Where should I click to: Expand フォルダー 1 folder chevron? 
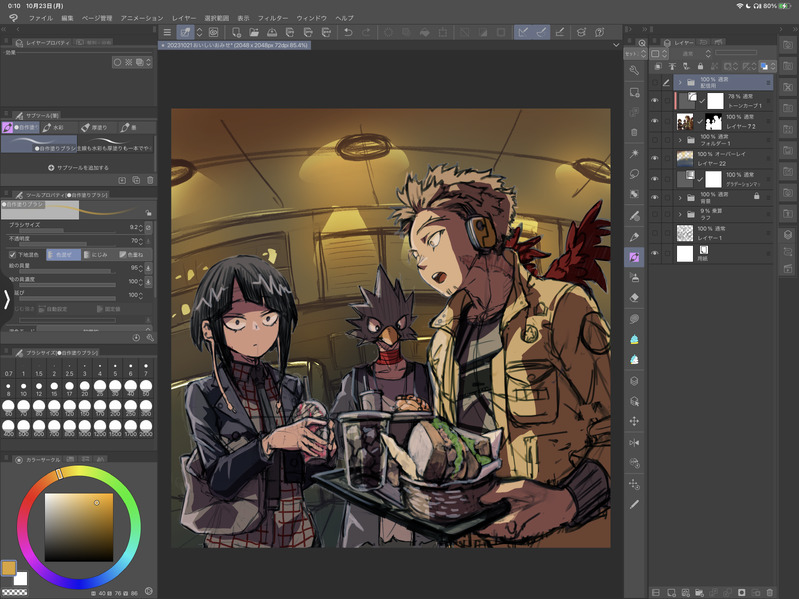(x=680, y=140)
